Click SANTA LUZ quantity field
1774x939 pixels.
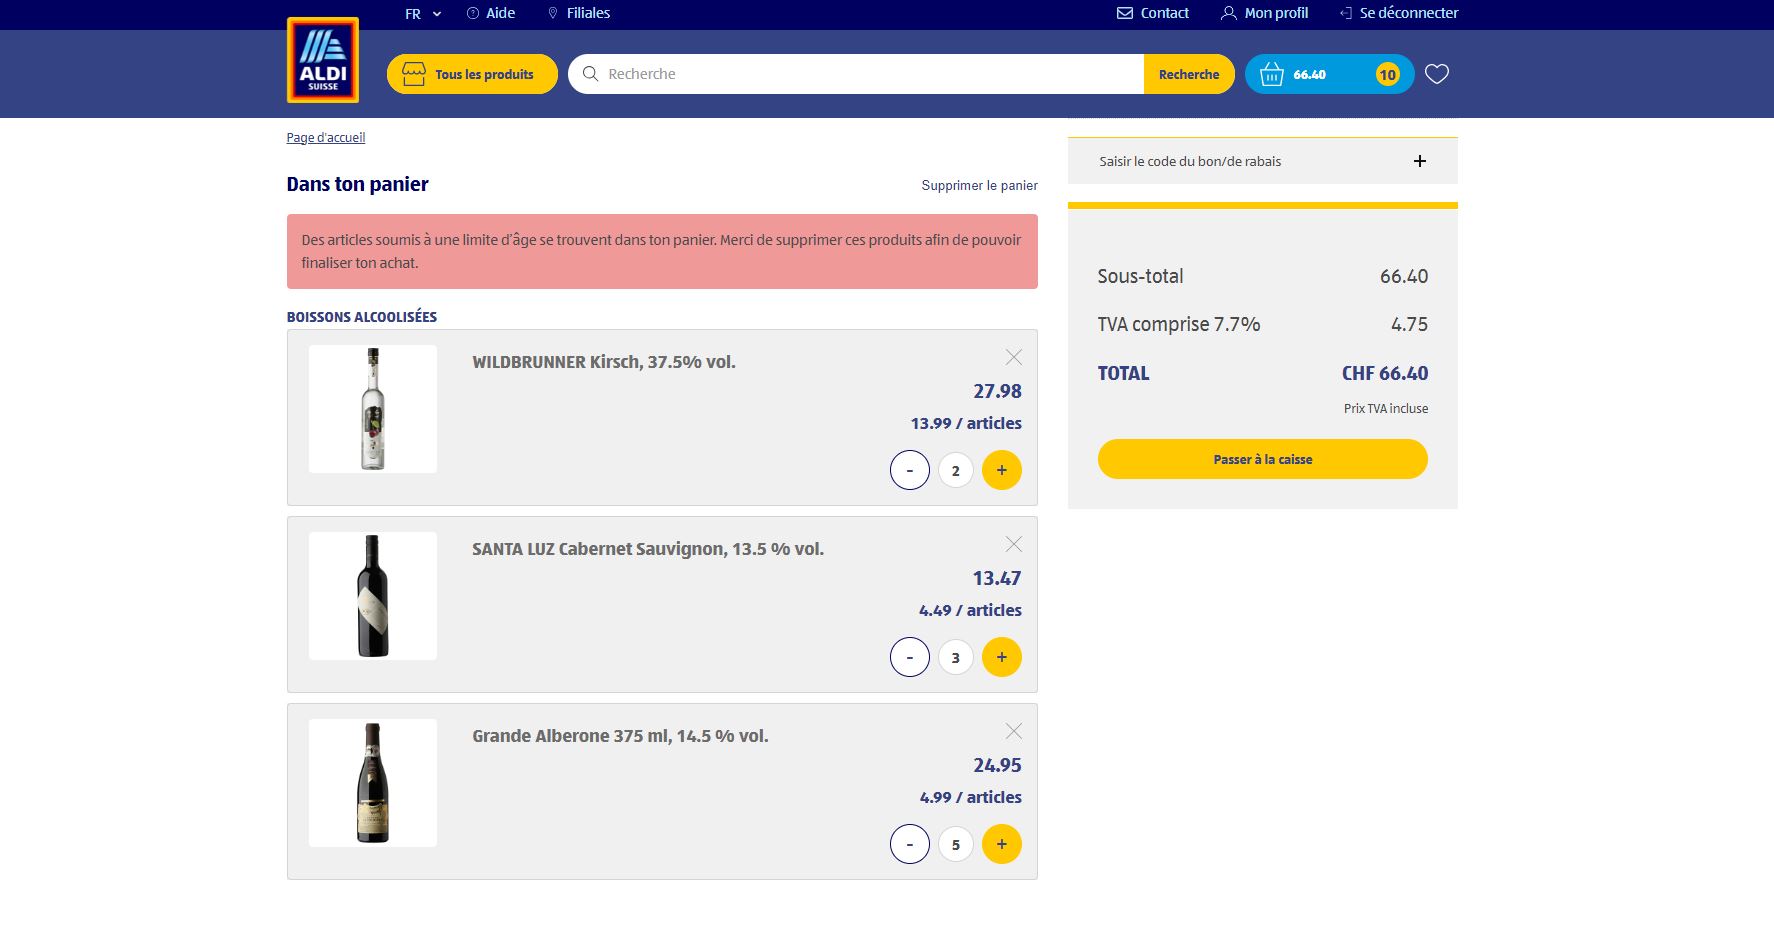point(956,657)
